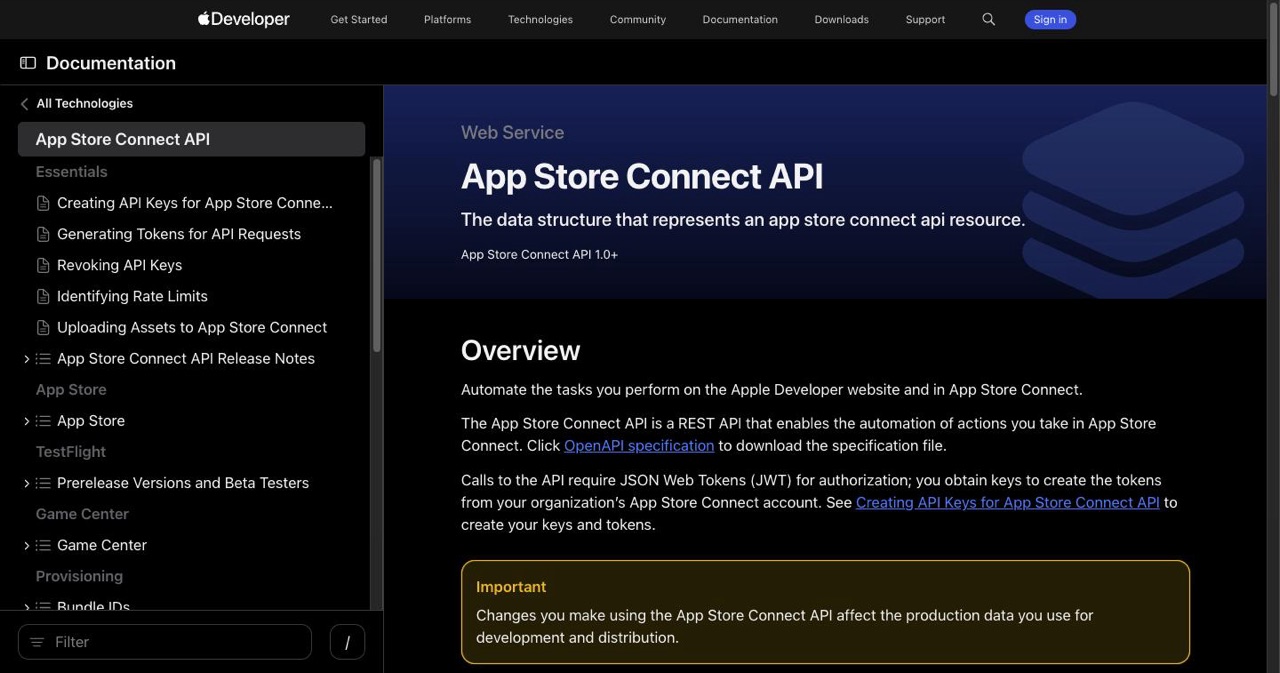This screenshot has width=1280, height=673.
Task: Open the Downloads menu
Action: pyautogui.click(x=841, y=19)
